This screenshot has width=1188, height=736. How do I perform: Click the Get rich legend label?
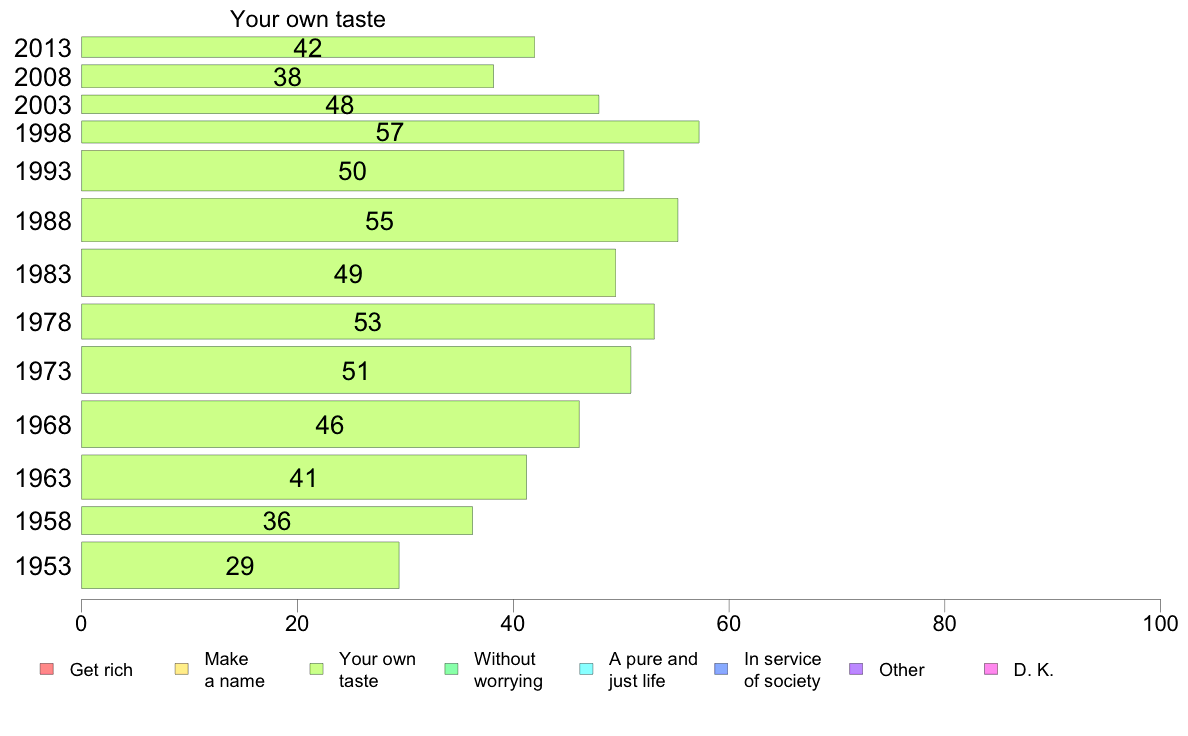[101, 670]
